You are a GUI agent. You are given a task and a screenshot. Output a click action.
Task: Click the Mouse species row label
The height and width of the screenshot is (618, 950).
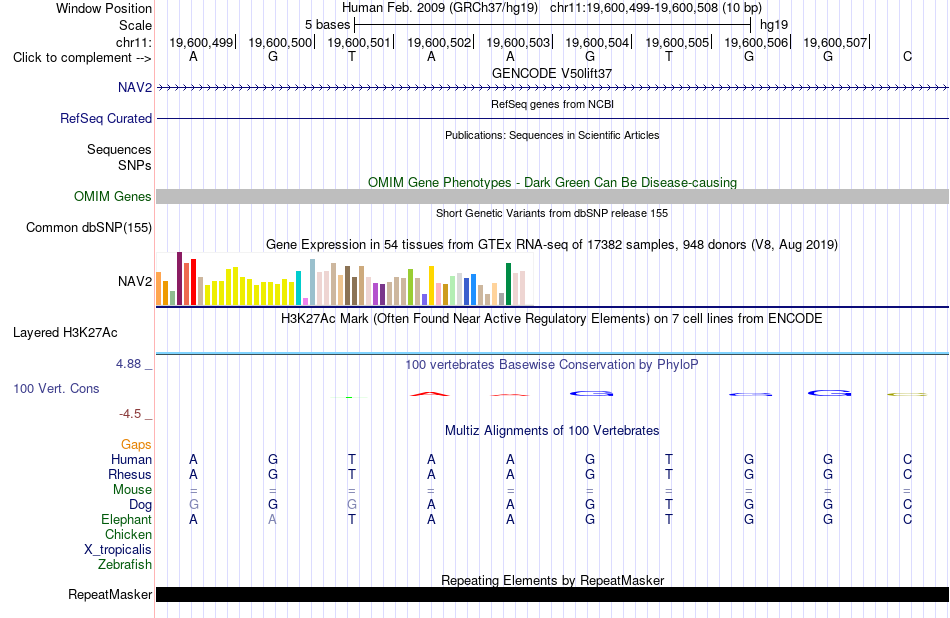tap(132, 490)
